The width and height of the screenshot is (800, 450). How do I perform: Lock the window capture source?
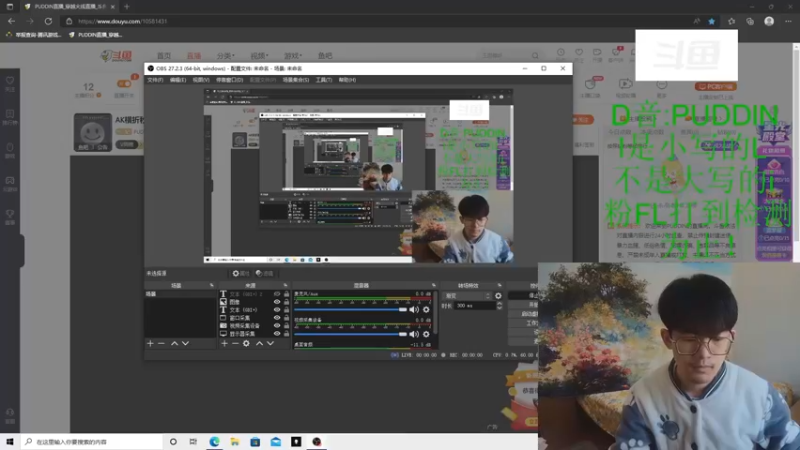[x=286, y=318]
